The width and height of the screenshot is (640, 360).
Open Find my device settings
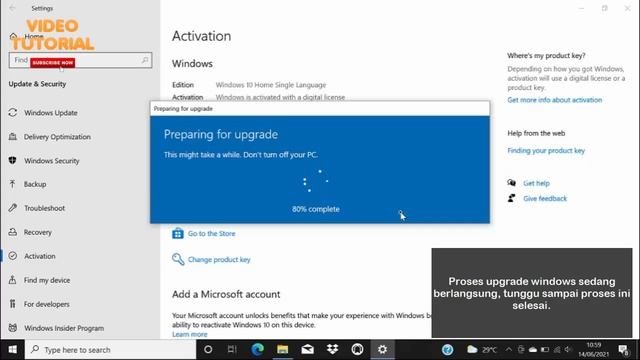click(47, 280)
